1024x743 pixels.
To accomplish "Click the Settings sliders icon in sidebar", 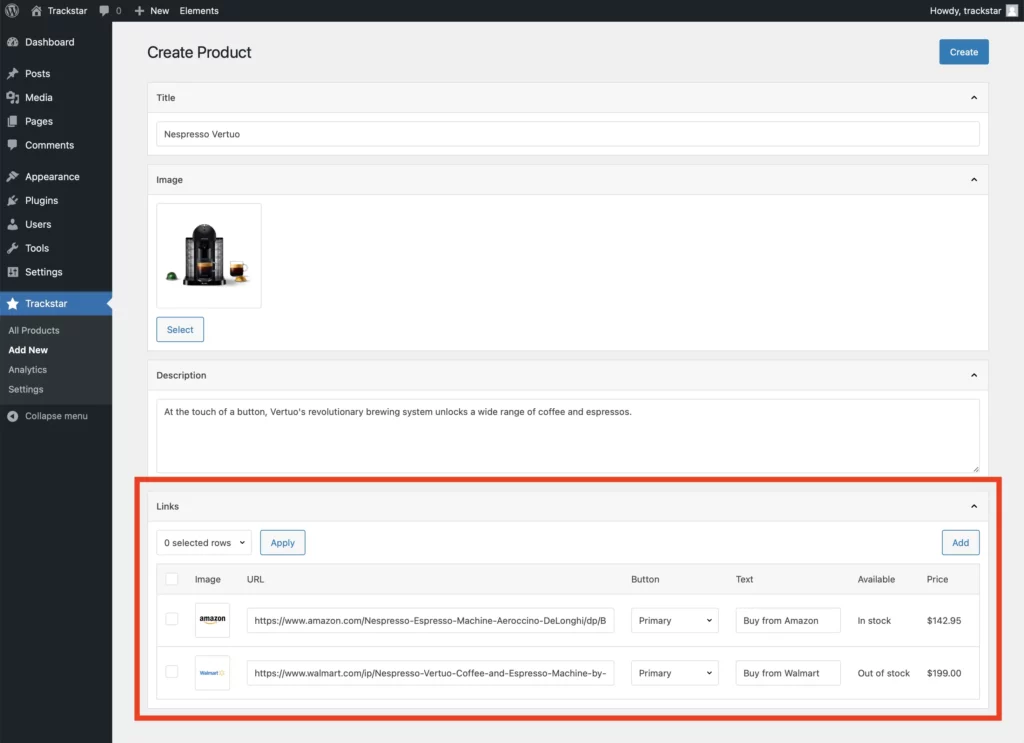I will (12, 272).
